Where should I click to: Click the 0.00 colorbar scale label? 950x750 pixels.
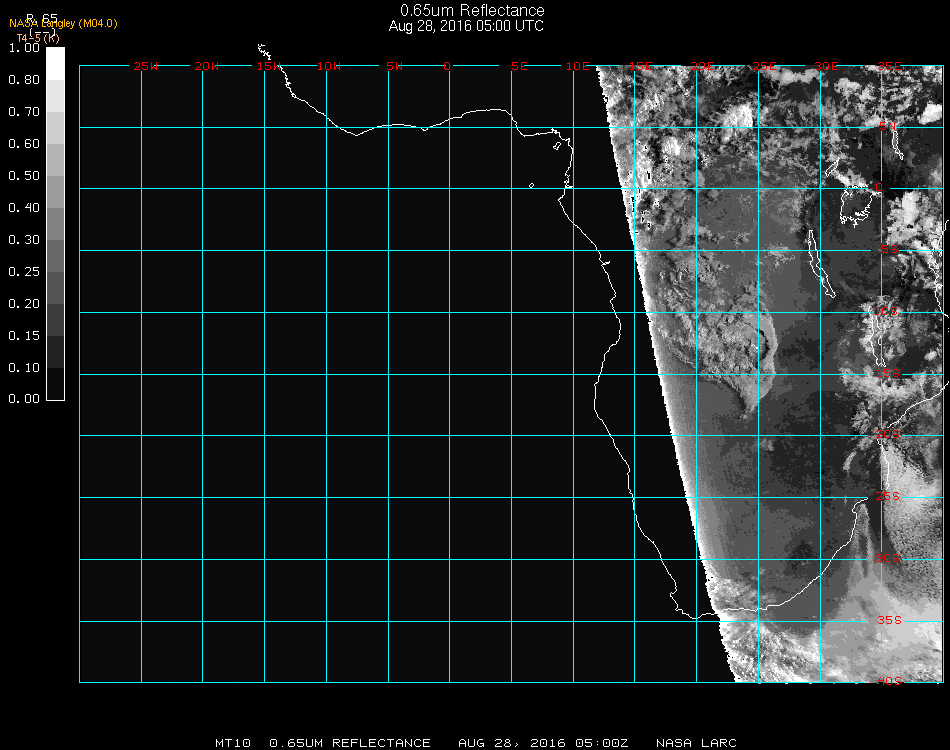point(23,399)
